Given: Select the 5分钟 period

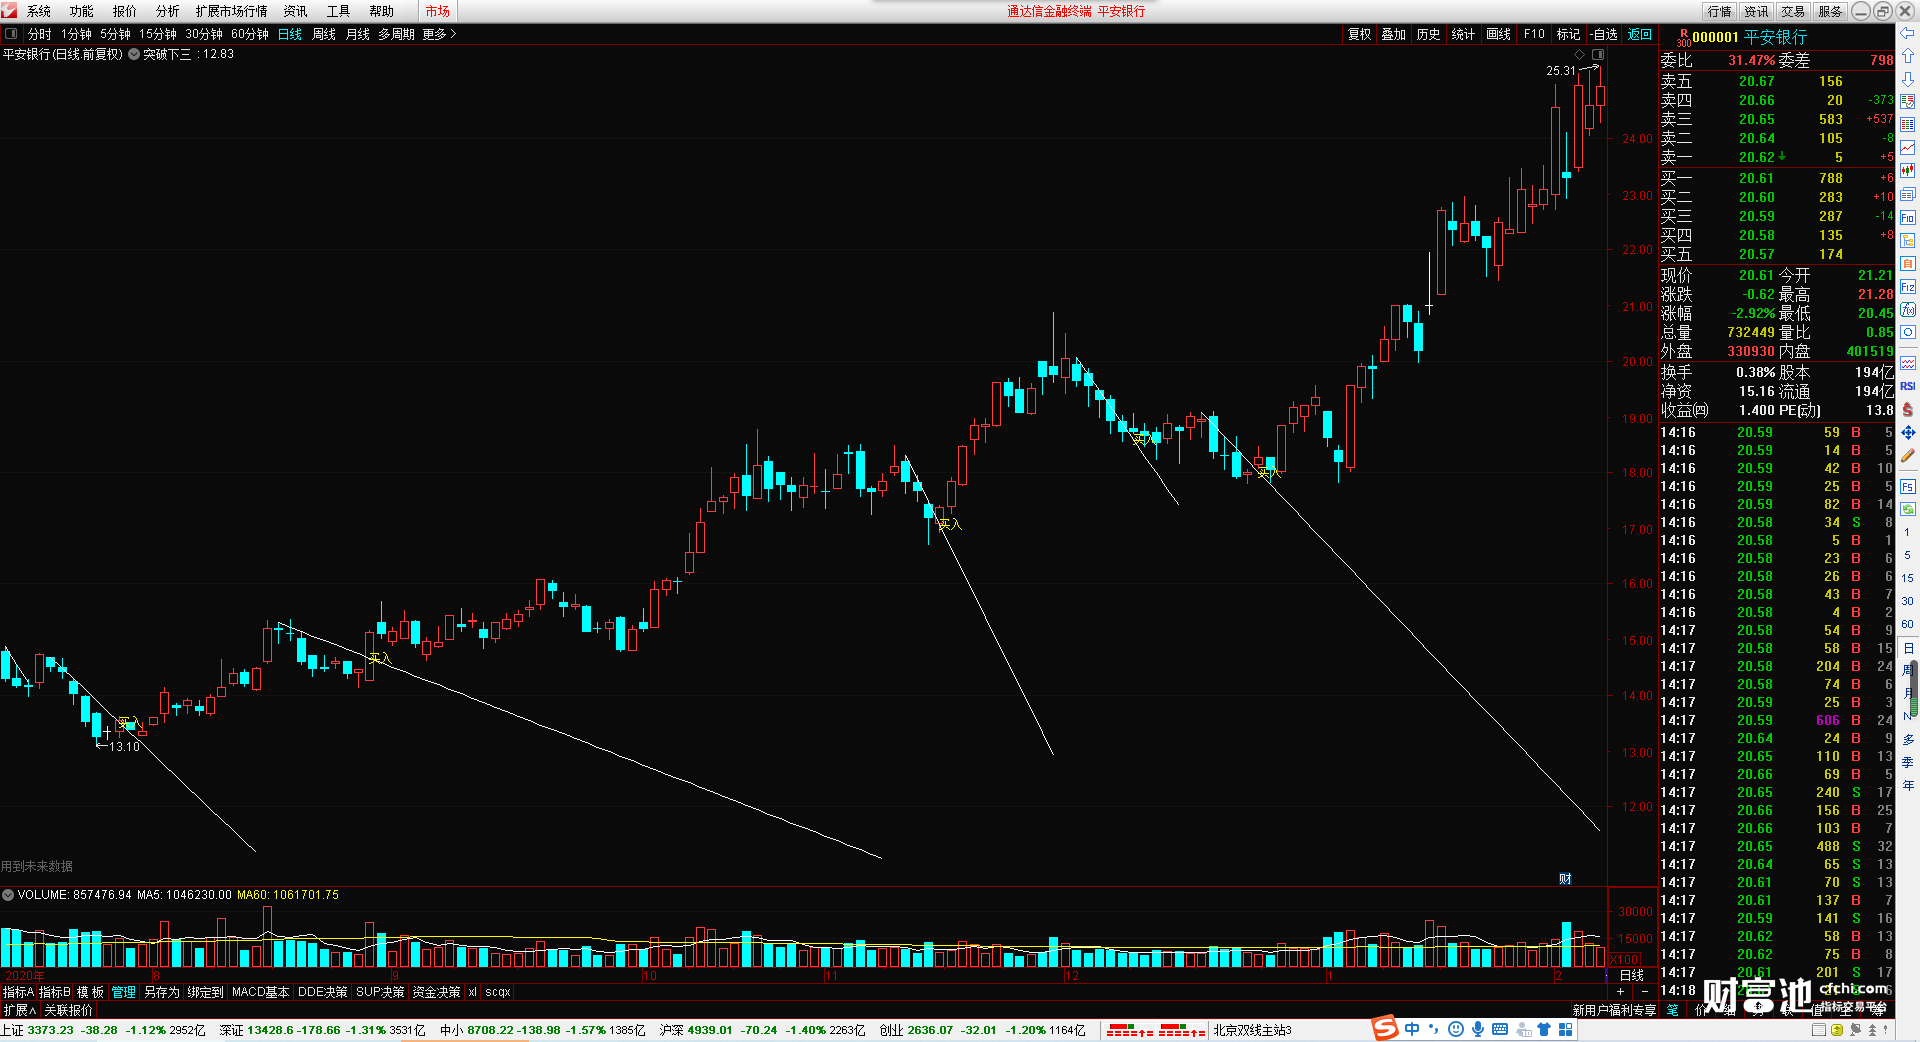Looking at the screenshot, I should tap(115, 34).
